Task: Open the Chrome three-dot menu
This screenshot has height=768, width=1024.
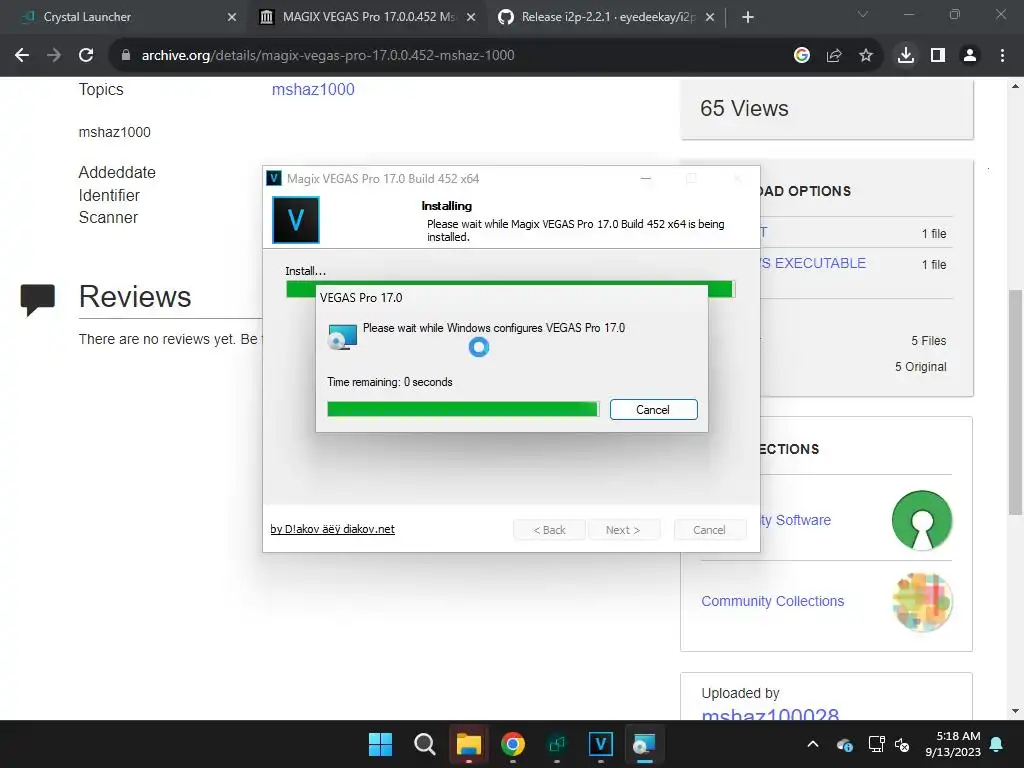Action: pos(1002,56)
